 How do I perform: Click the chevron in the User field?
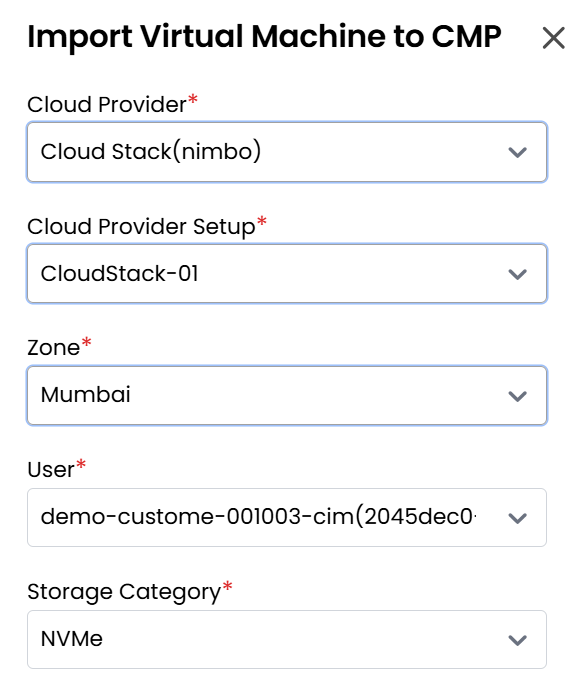(517, 518)
